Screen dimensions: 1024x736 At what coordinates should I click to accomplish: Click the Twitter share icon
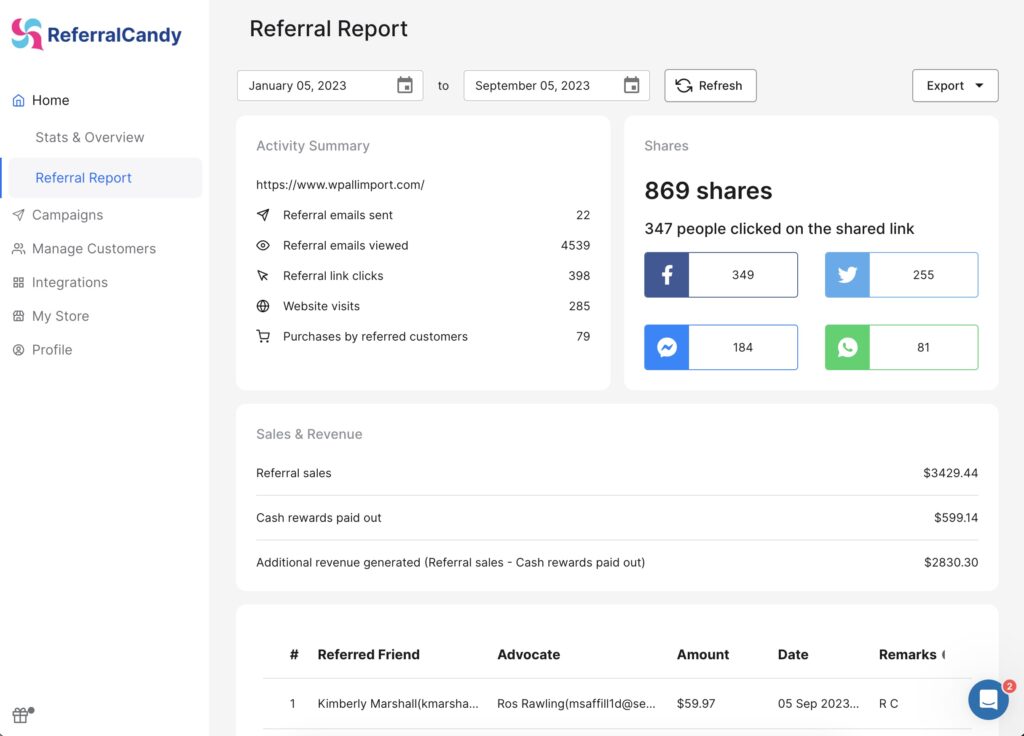[847, 274]
